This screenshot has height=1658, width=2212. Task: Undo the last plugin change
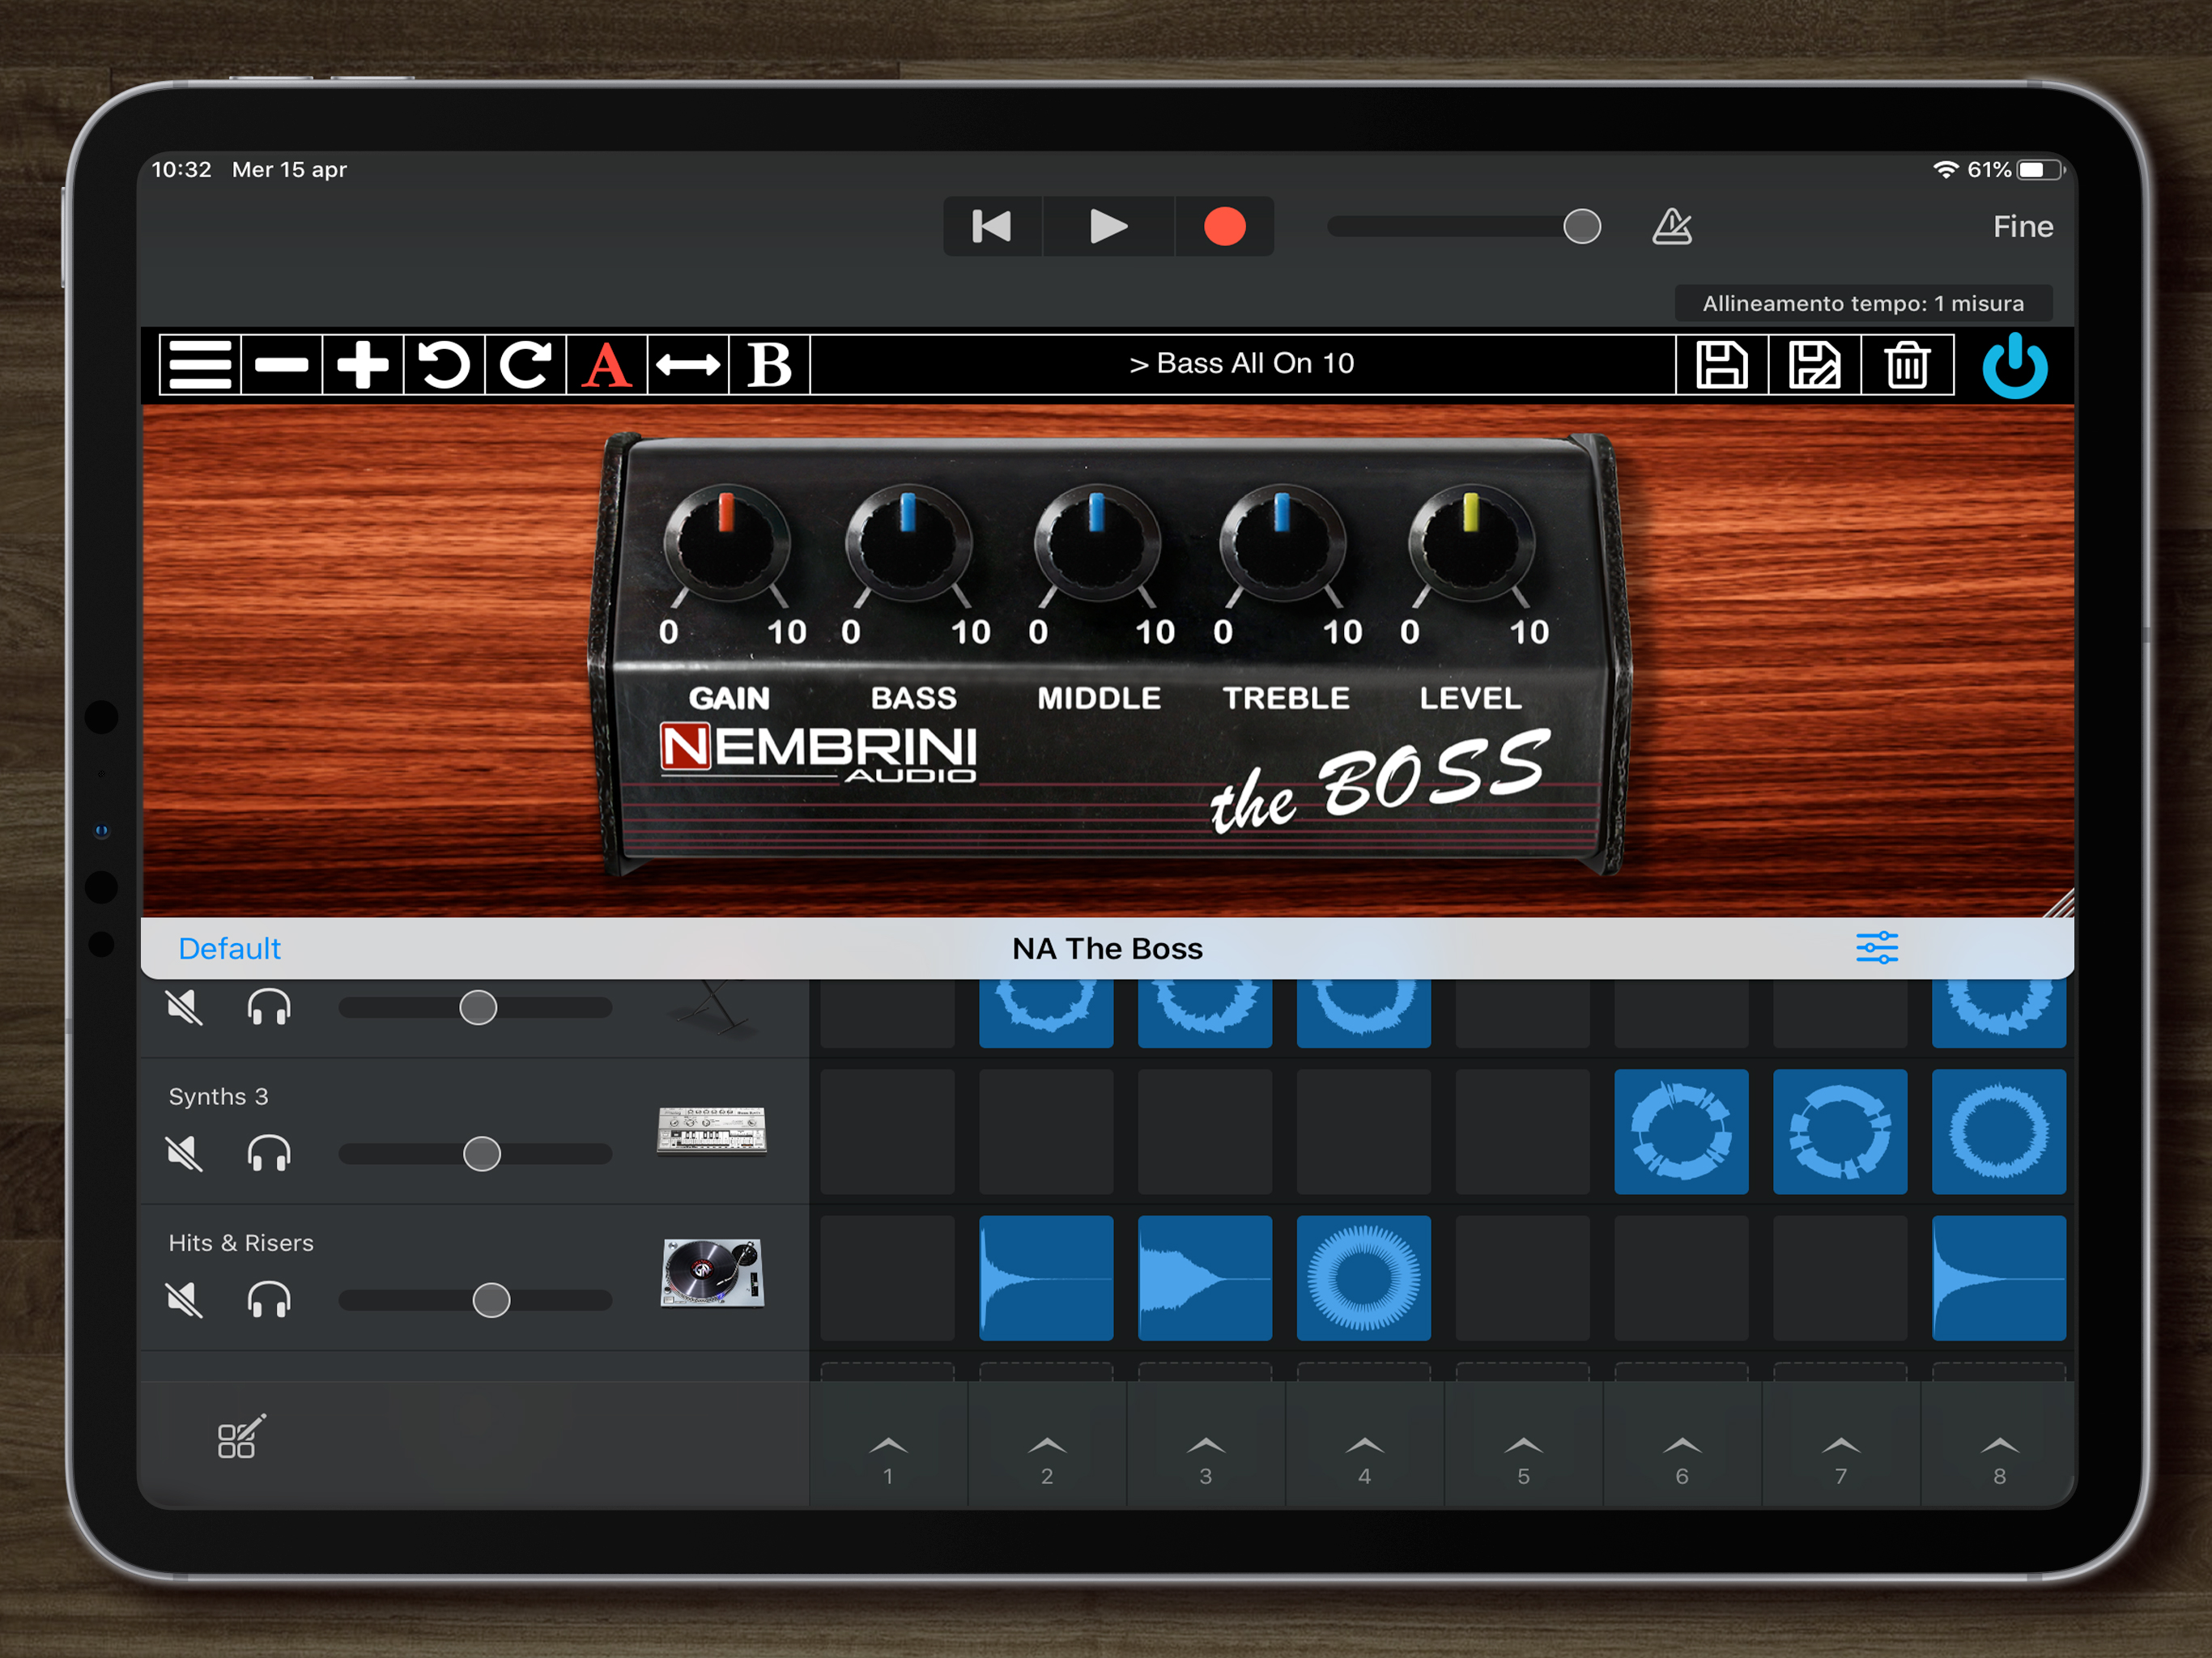444,364
